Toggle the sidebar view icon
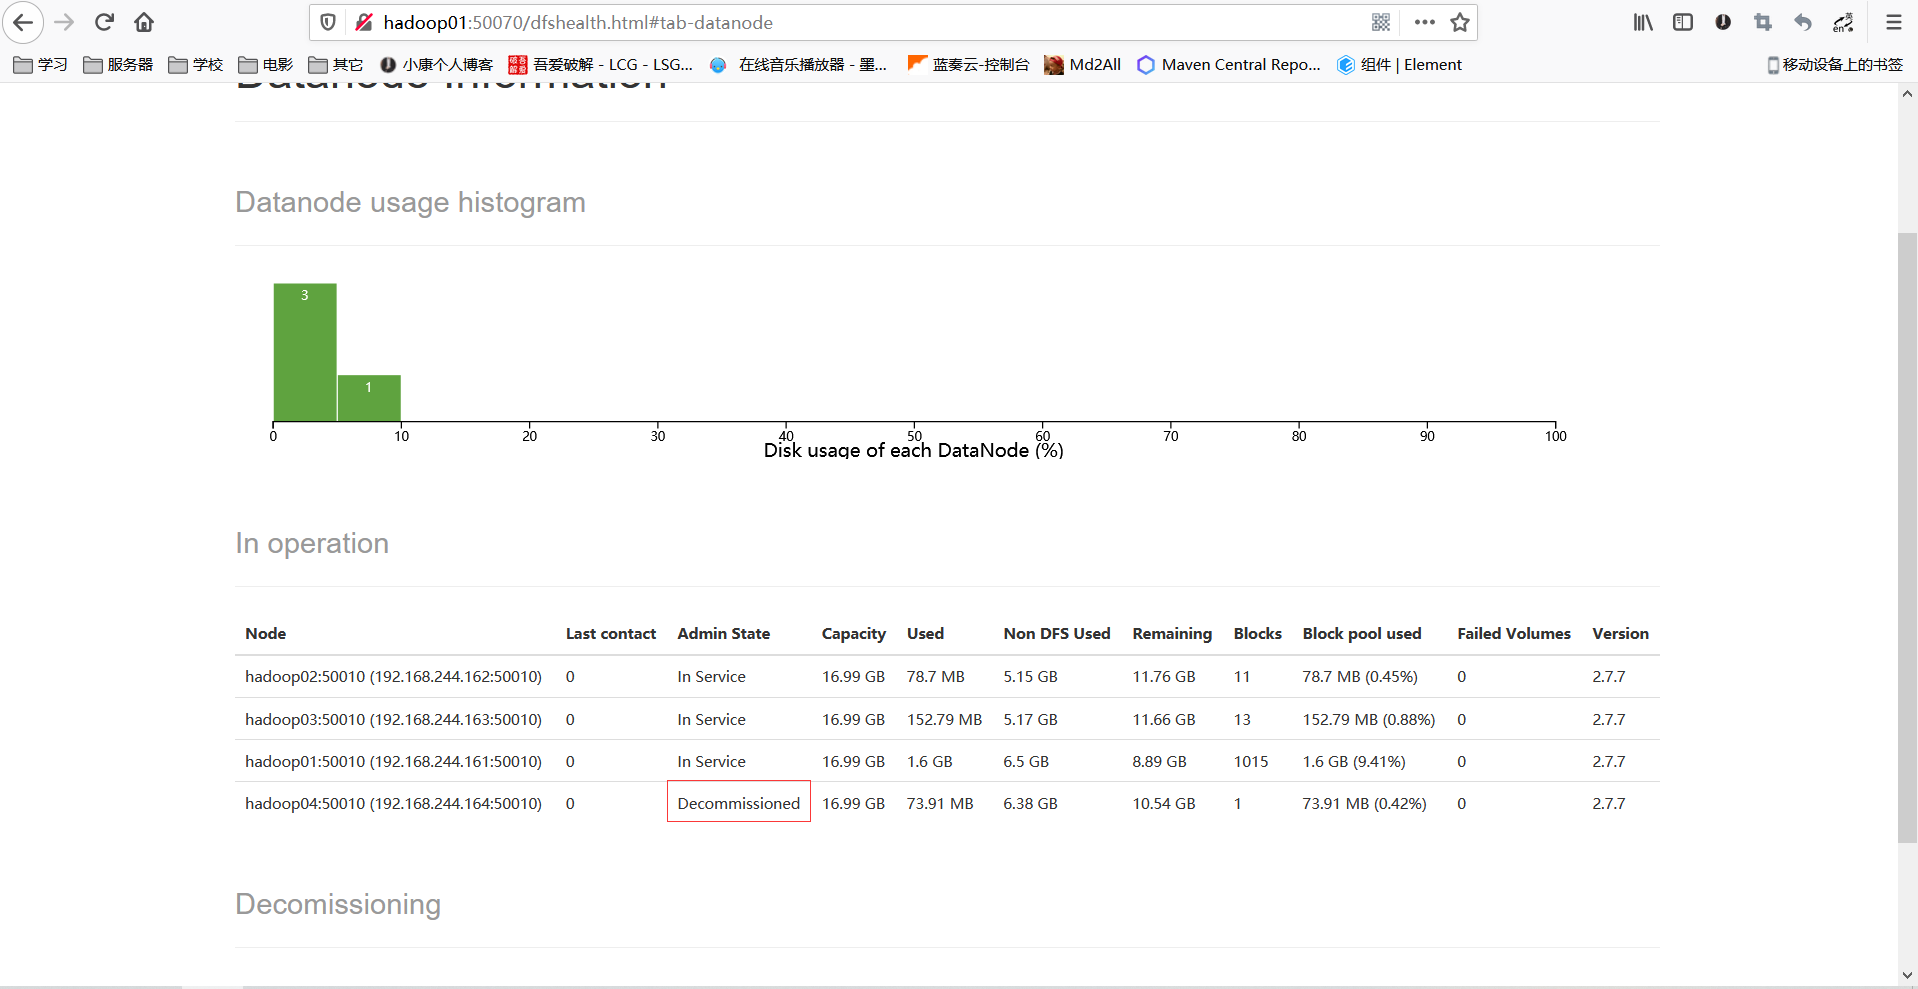Screen dimensions: 1918x989 point(1683,22)
